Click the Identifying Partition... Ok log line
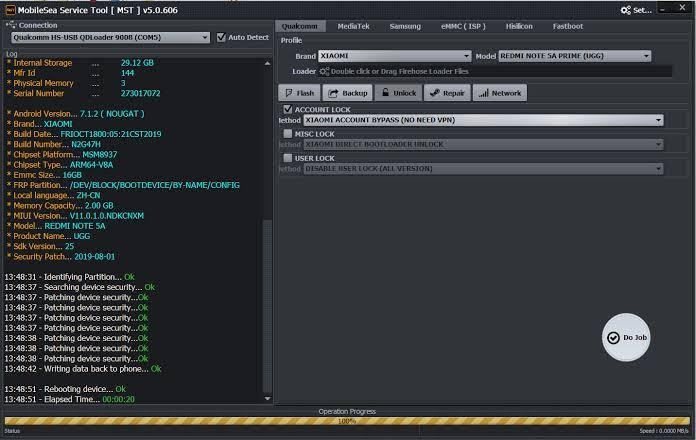Screen dimensions: 696x440 [x=69, y=277]
